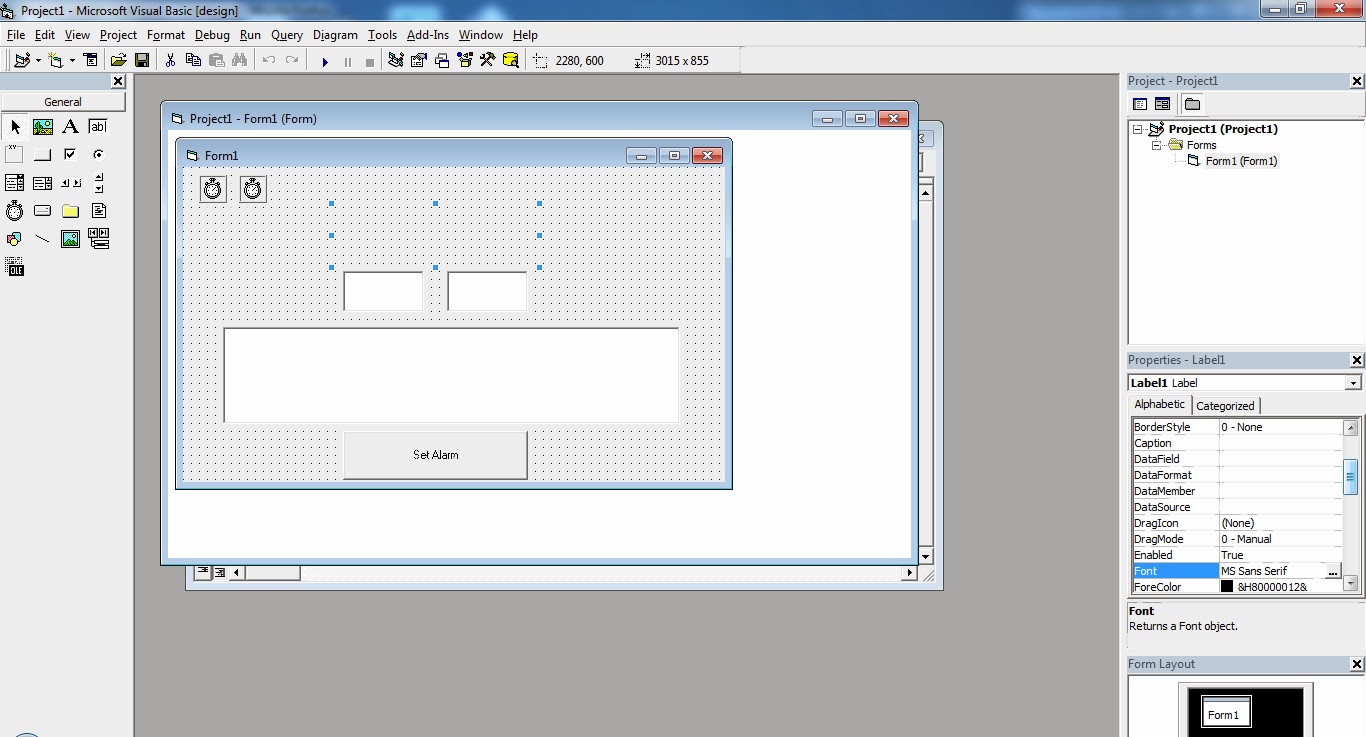Click the ForeColor swatch in Properties
1366x737 pixels.
[1227, 586]
